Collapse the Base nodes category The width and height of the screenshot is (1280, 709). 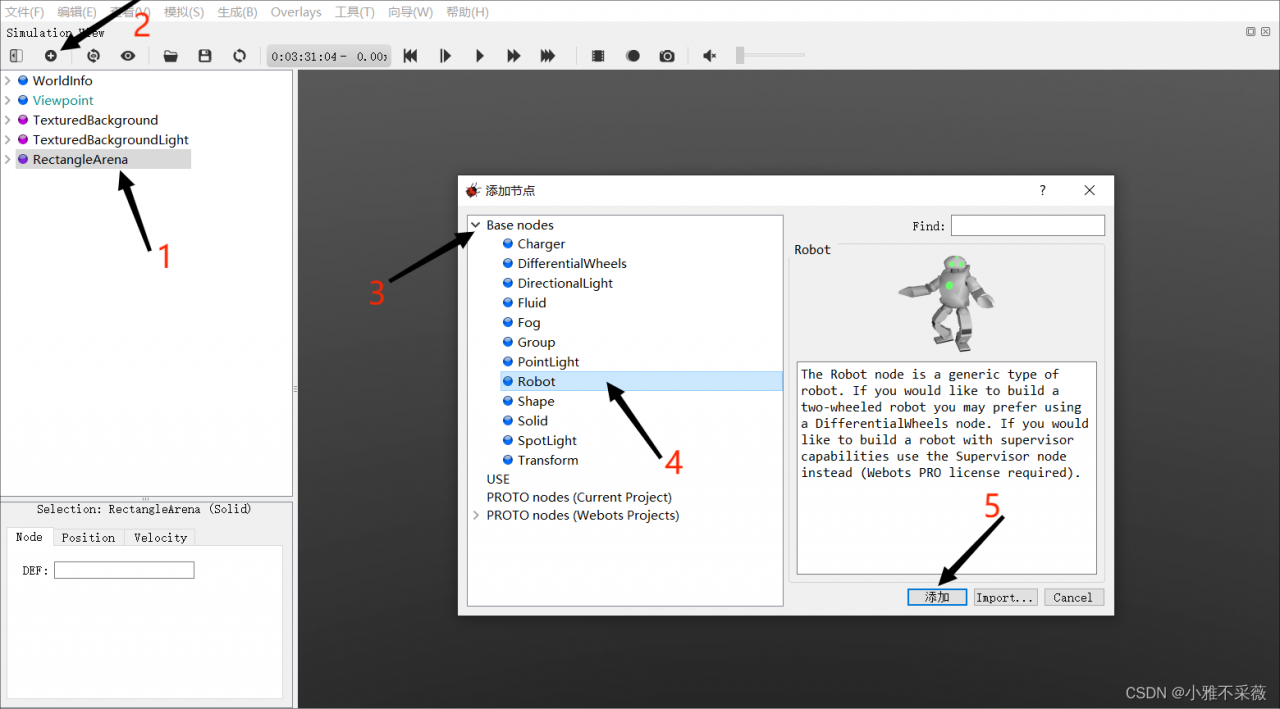pyautogui.click(x=476, y=225)
